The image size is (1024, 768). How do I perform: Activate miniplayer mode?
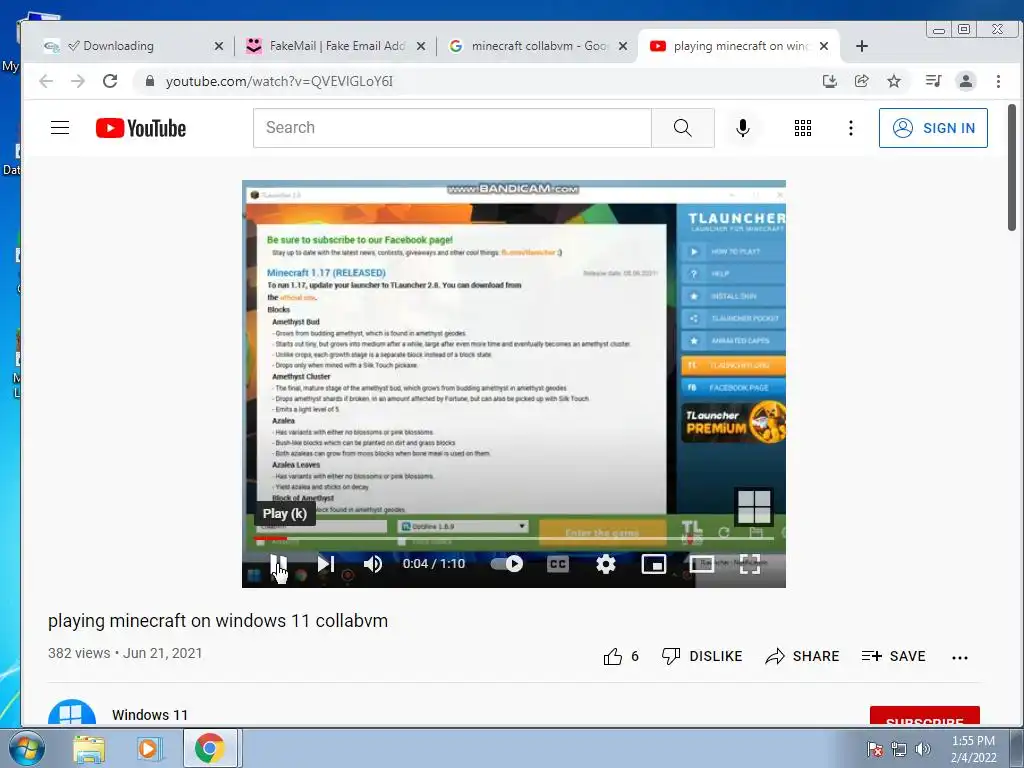[x=654, y=564]
